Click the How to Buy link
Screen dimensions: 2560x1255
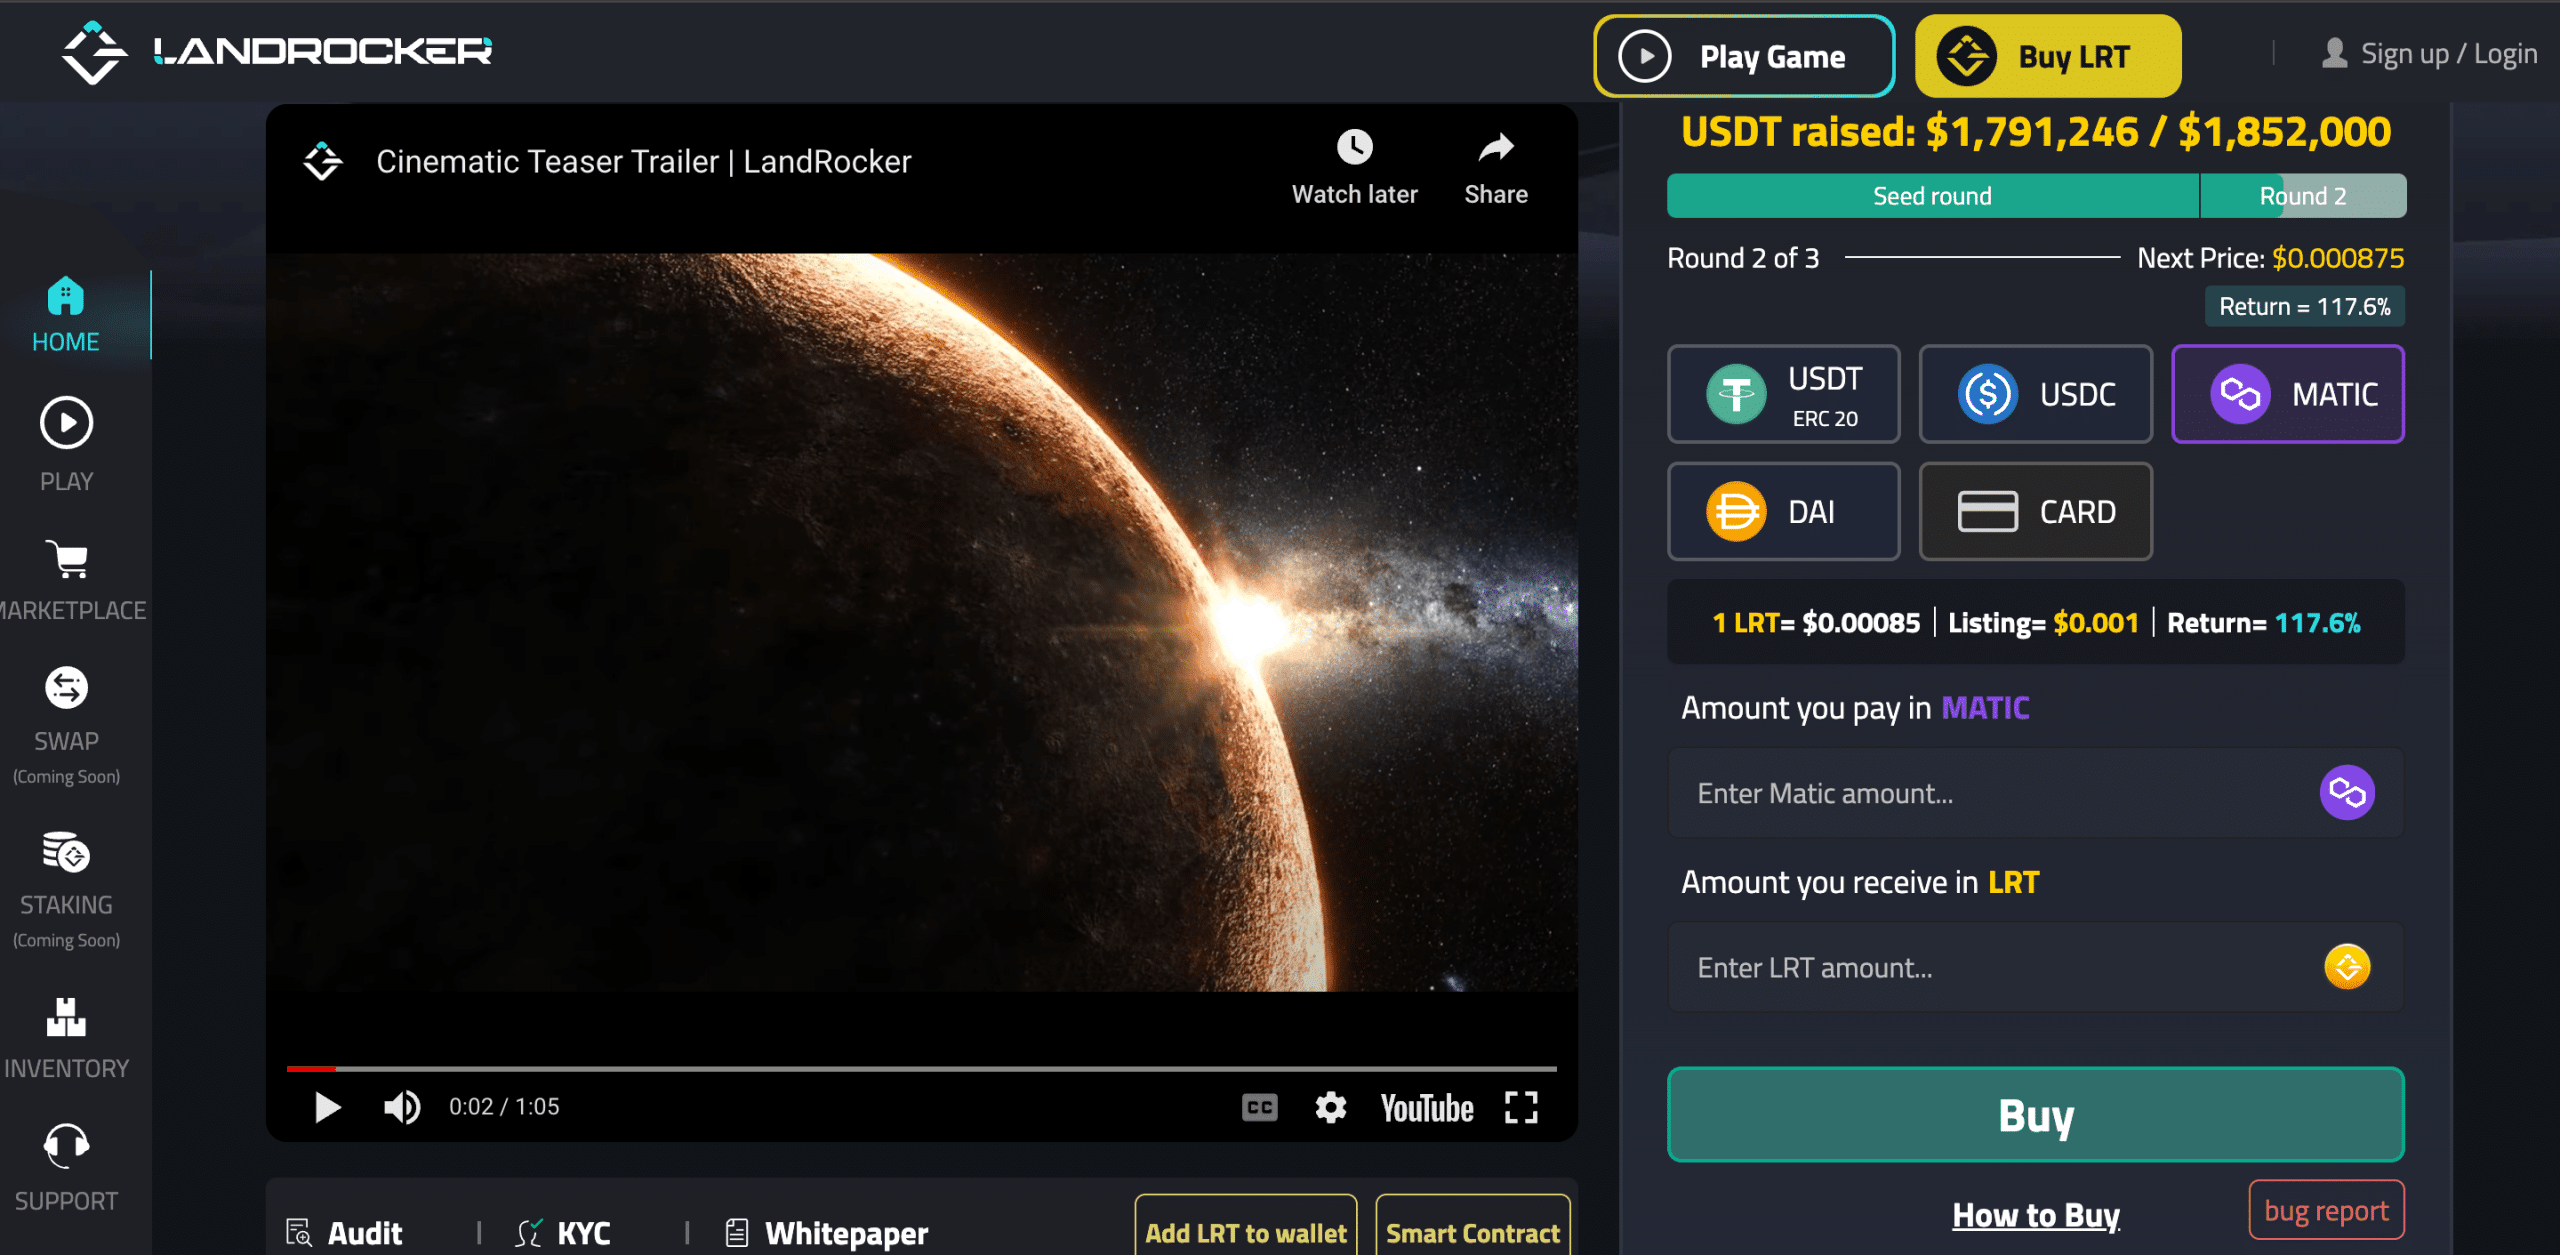pos(2034,1213)
